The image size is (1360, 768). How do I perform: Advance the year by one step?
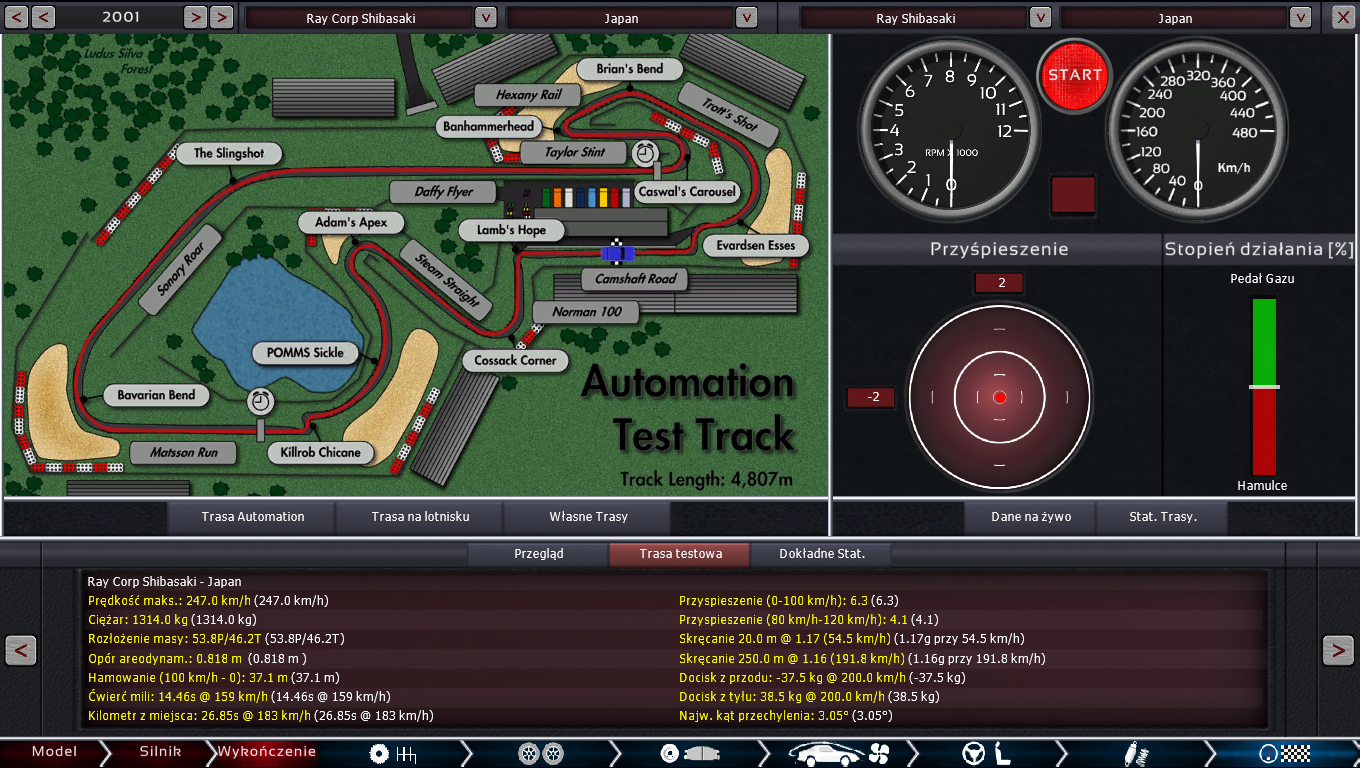click(x=196, y=18)
